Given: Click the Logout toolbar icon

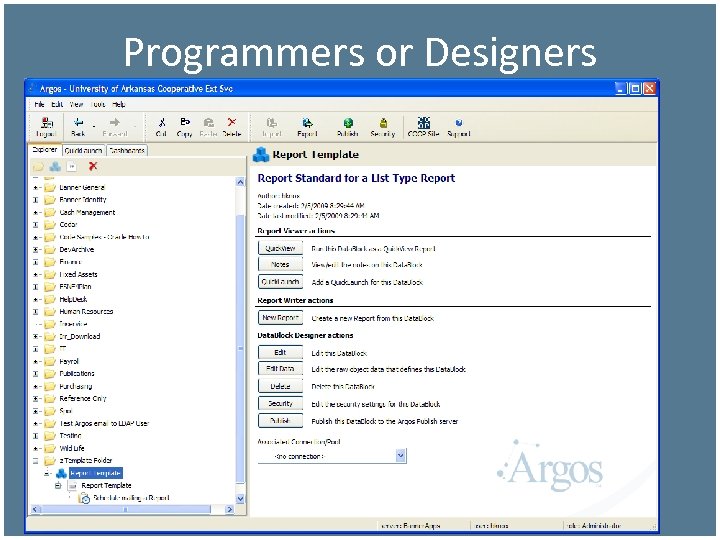Looking at the screenshot, I should coord(46,123).
